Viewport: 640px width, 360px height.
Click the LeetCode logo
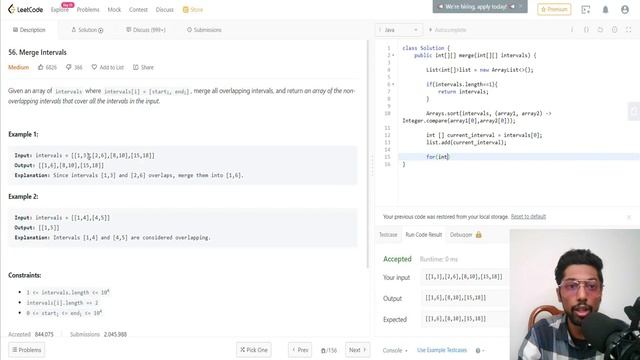pos(25,9)
